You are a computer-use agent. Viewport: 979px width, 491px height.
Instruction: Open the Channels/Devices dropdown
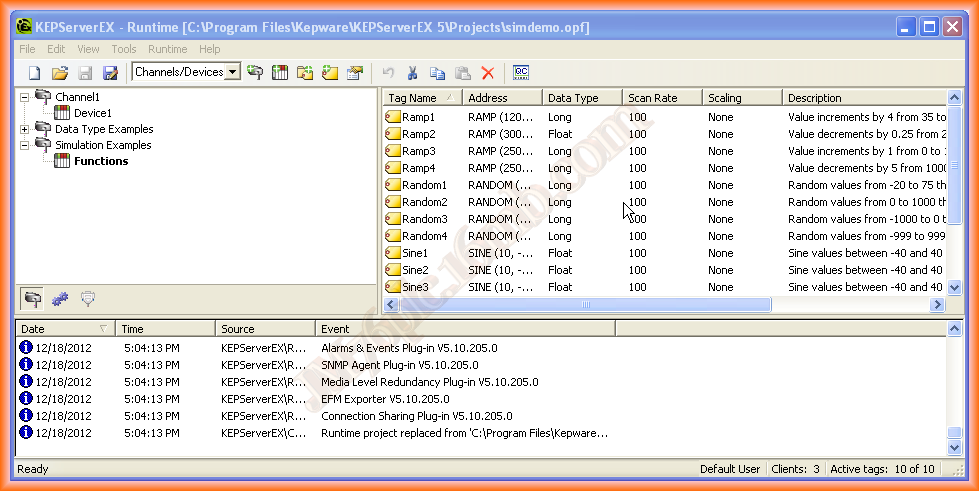tap(233, 72)
